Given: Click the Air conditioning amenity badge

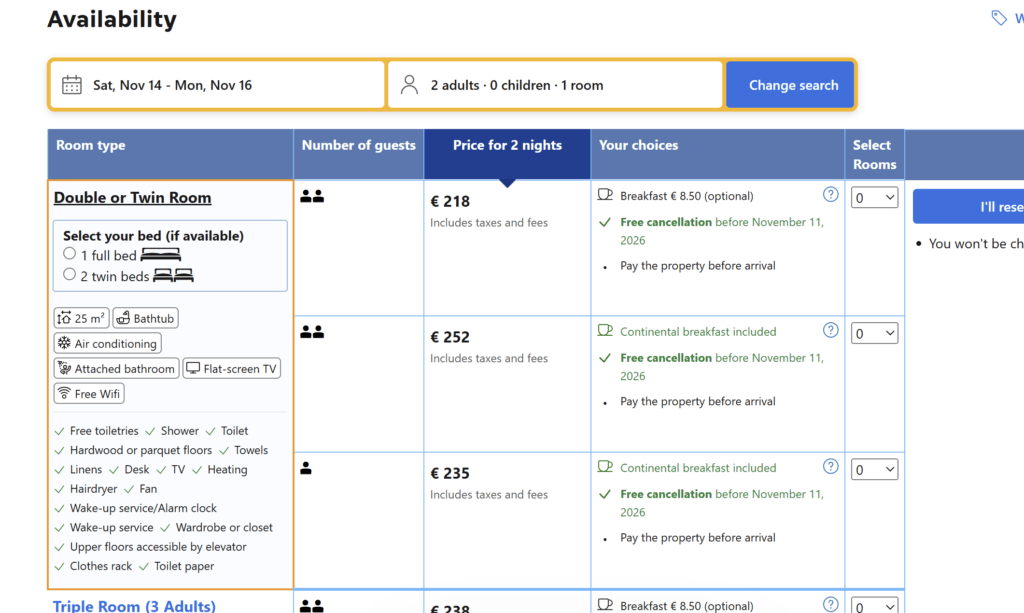Looking at the screenshot, I should [x=107, y=344].
